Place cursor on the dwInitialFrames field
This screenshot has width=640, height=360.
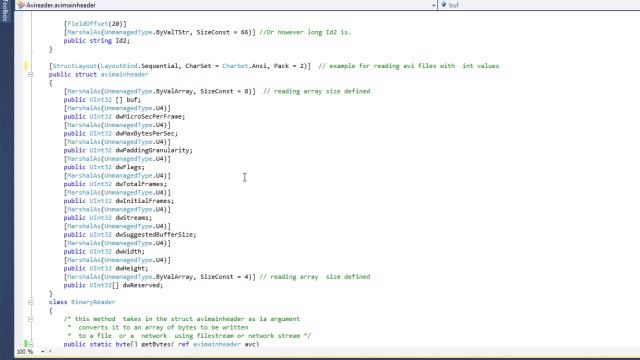144,201
